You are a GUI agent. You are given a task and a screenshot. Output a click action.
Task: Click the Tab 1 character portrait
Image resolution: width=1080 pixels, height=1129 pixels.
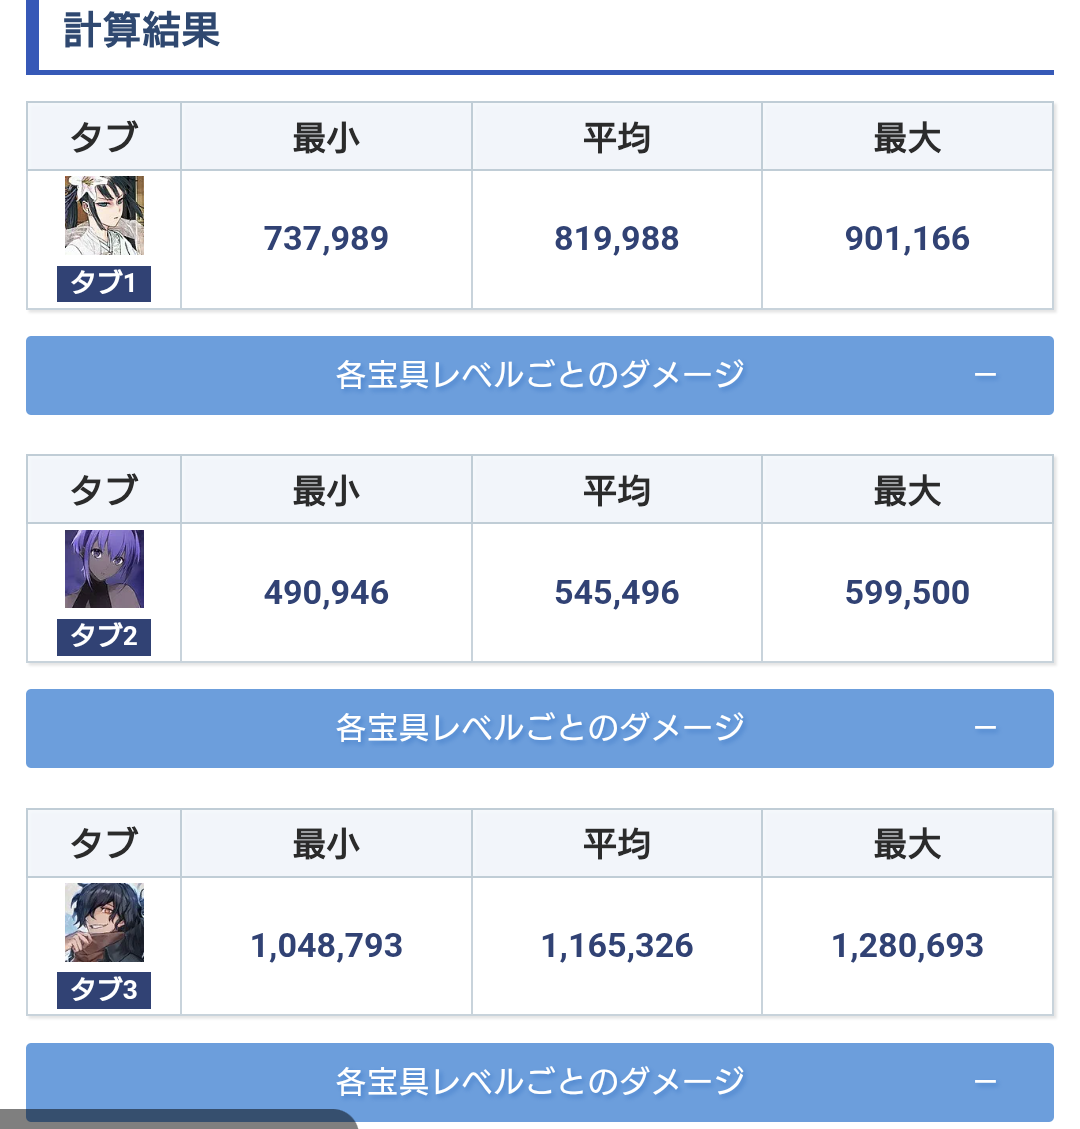[x=104, y=215]
